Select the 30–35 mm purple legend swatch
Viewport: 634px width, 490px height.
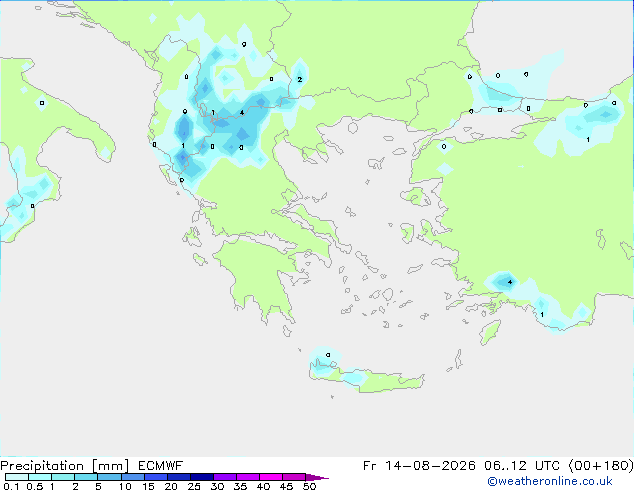224,477
